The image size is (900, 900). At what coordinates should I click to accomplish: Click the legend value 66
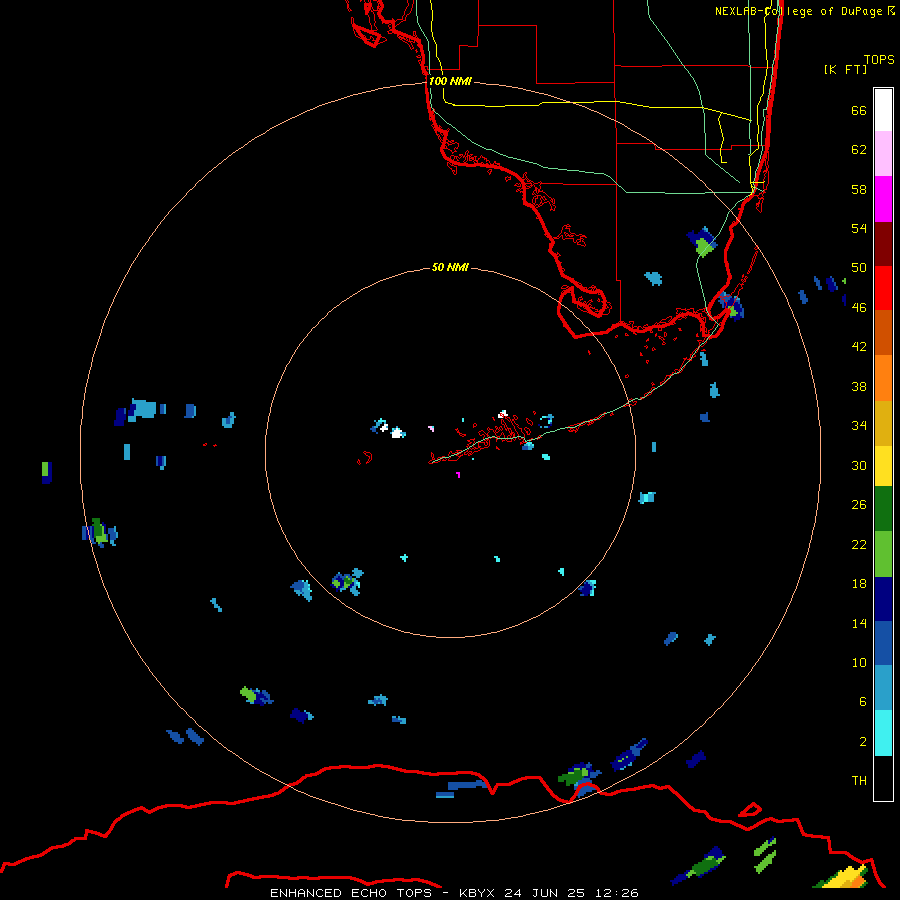pyautogui.click(x=859, y=110)
